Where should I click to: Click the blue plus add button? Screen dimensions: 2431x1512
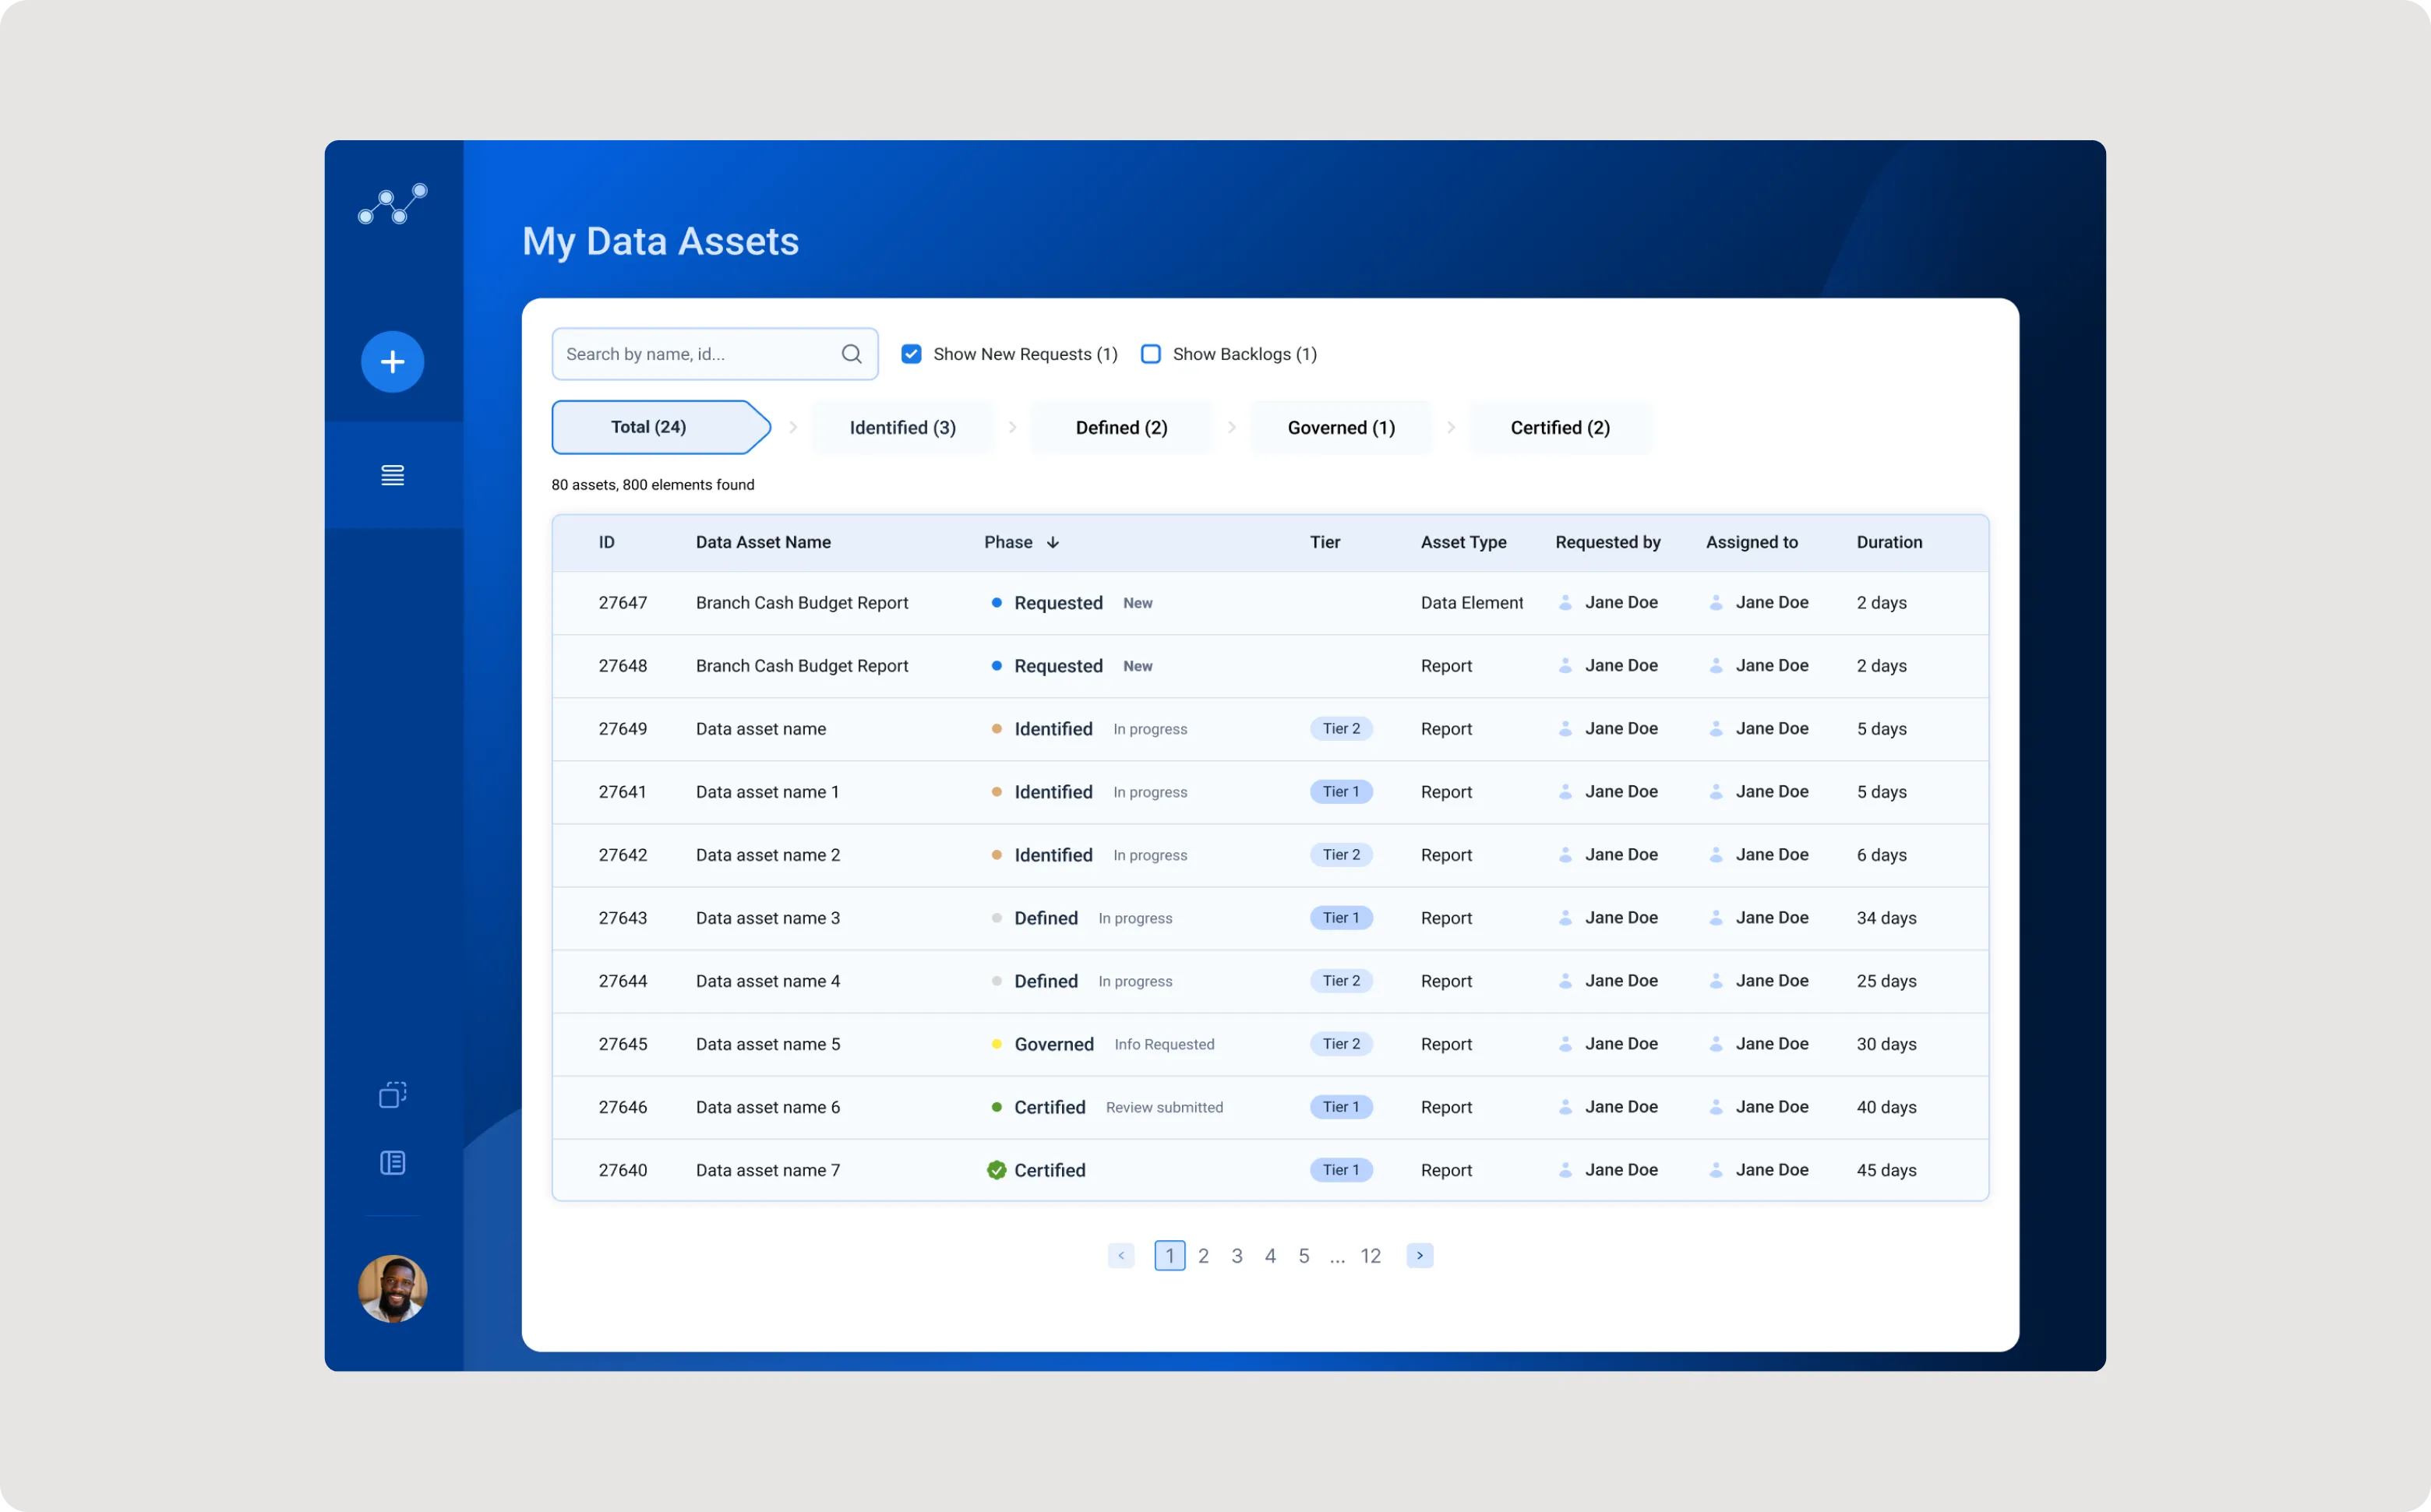392,361
